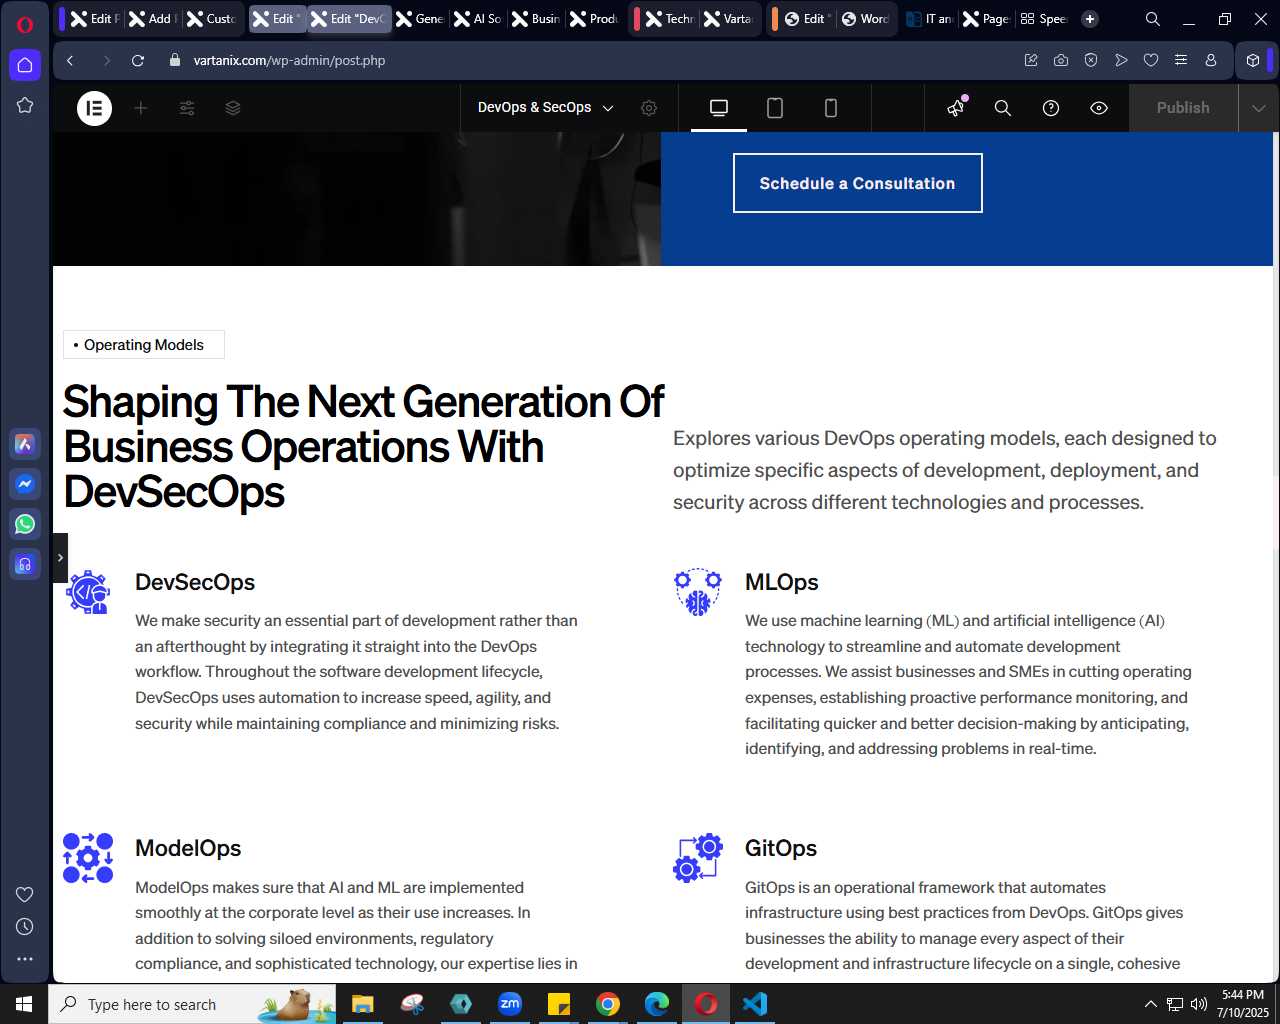Switch to the Gene tab
1280x1024 pixels.
point(420,19)
